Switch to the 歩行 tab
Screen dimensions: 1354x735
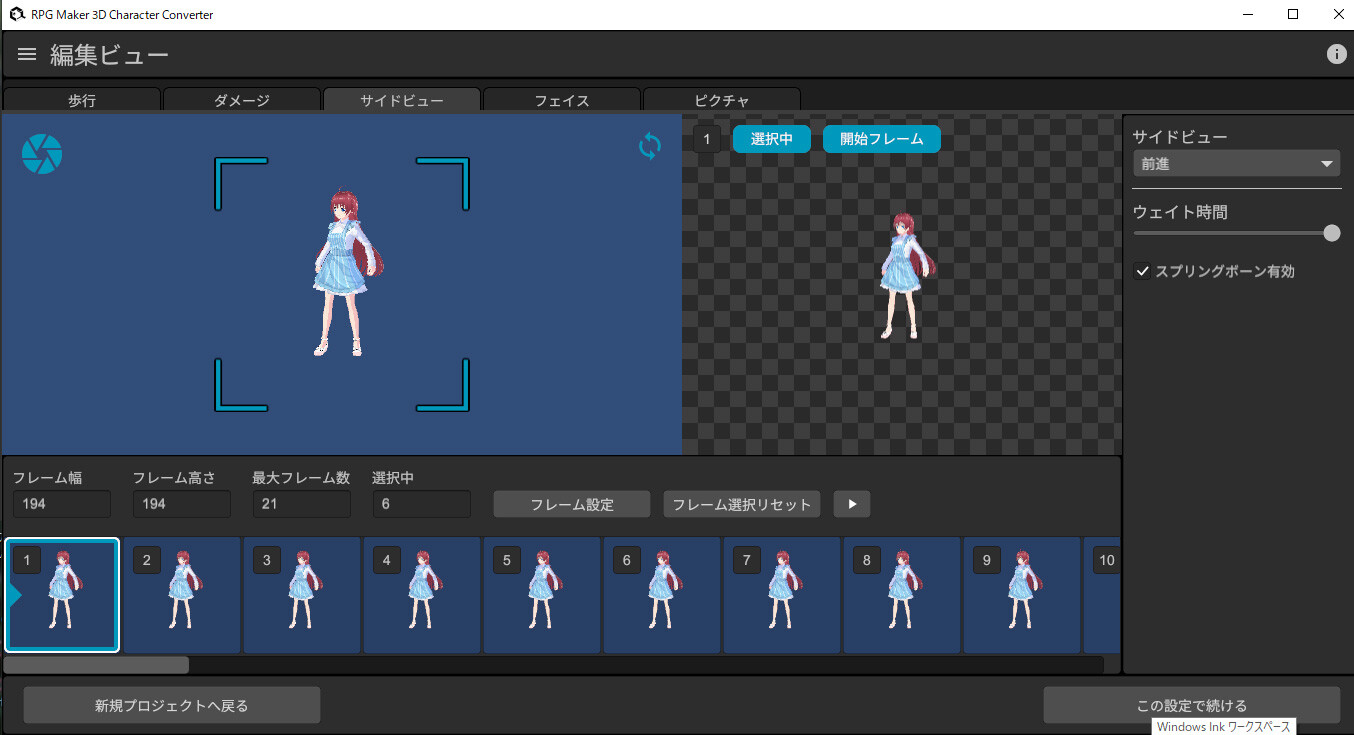[81, 99]
